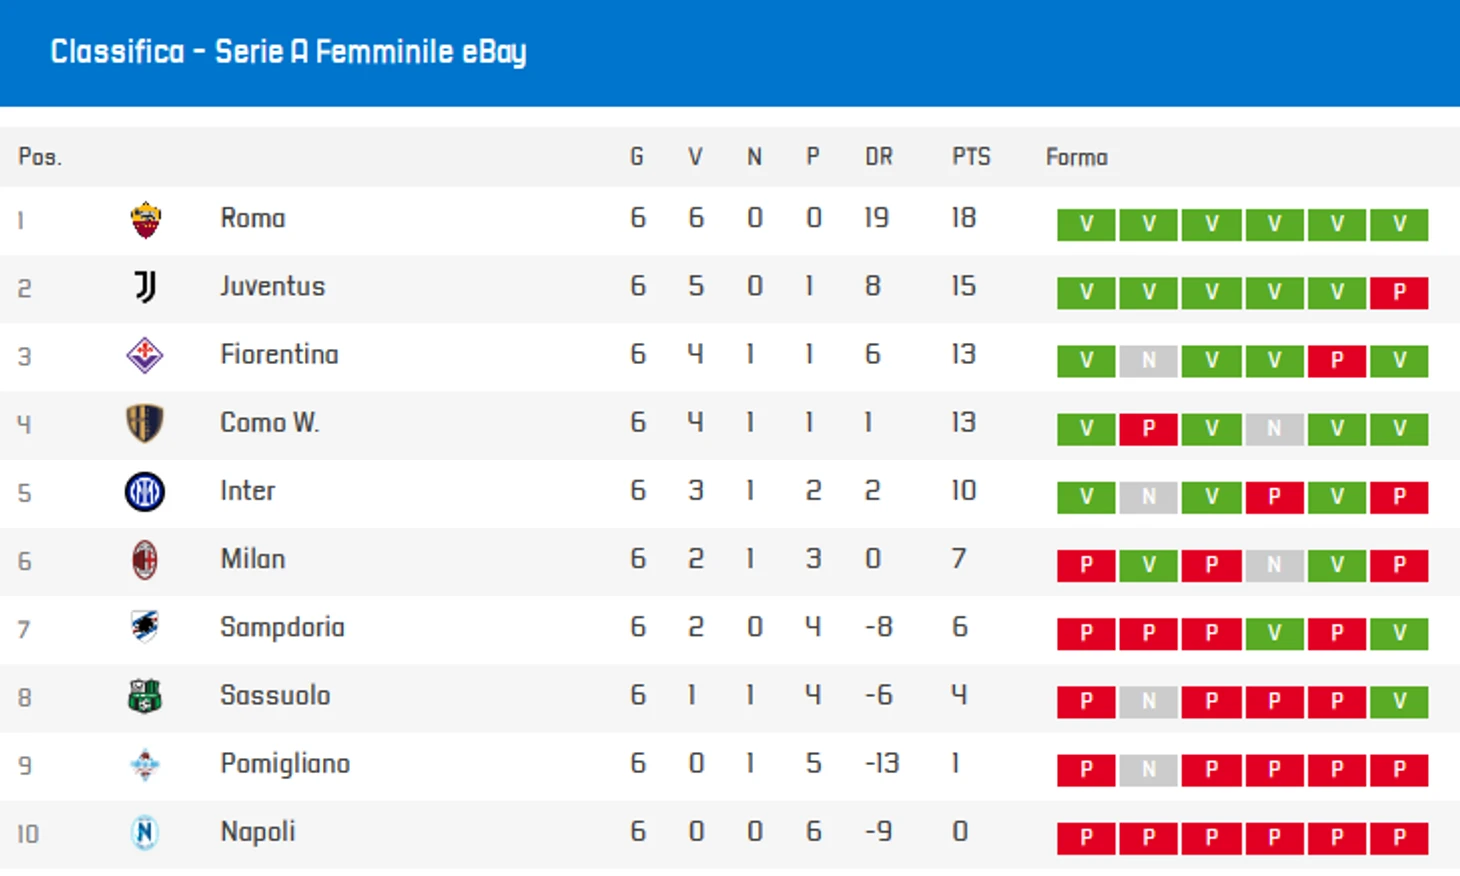Click the Como W. club crest
The width and height of the screenshot is (1460, 876).
point(145,423)
